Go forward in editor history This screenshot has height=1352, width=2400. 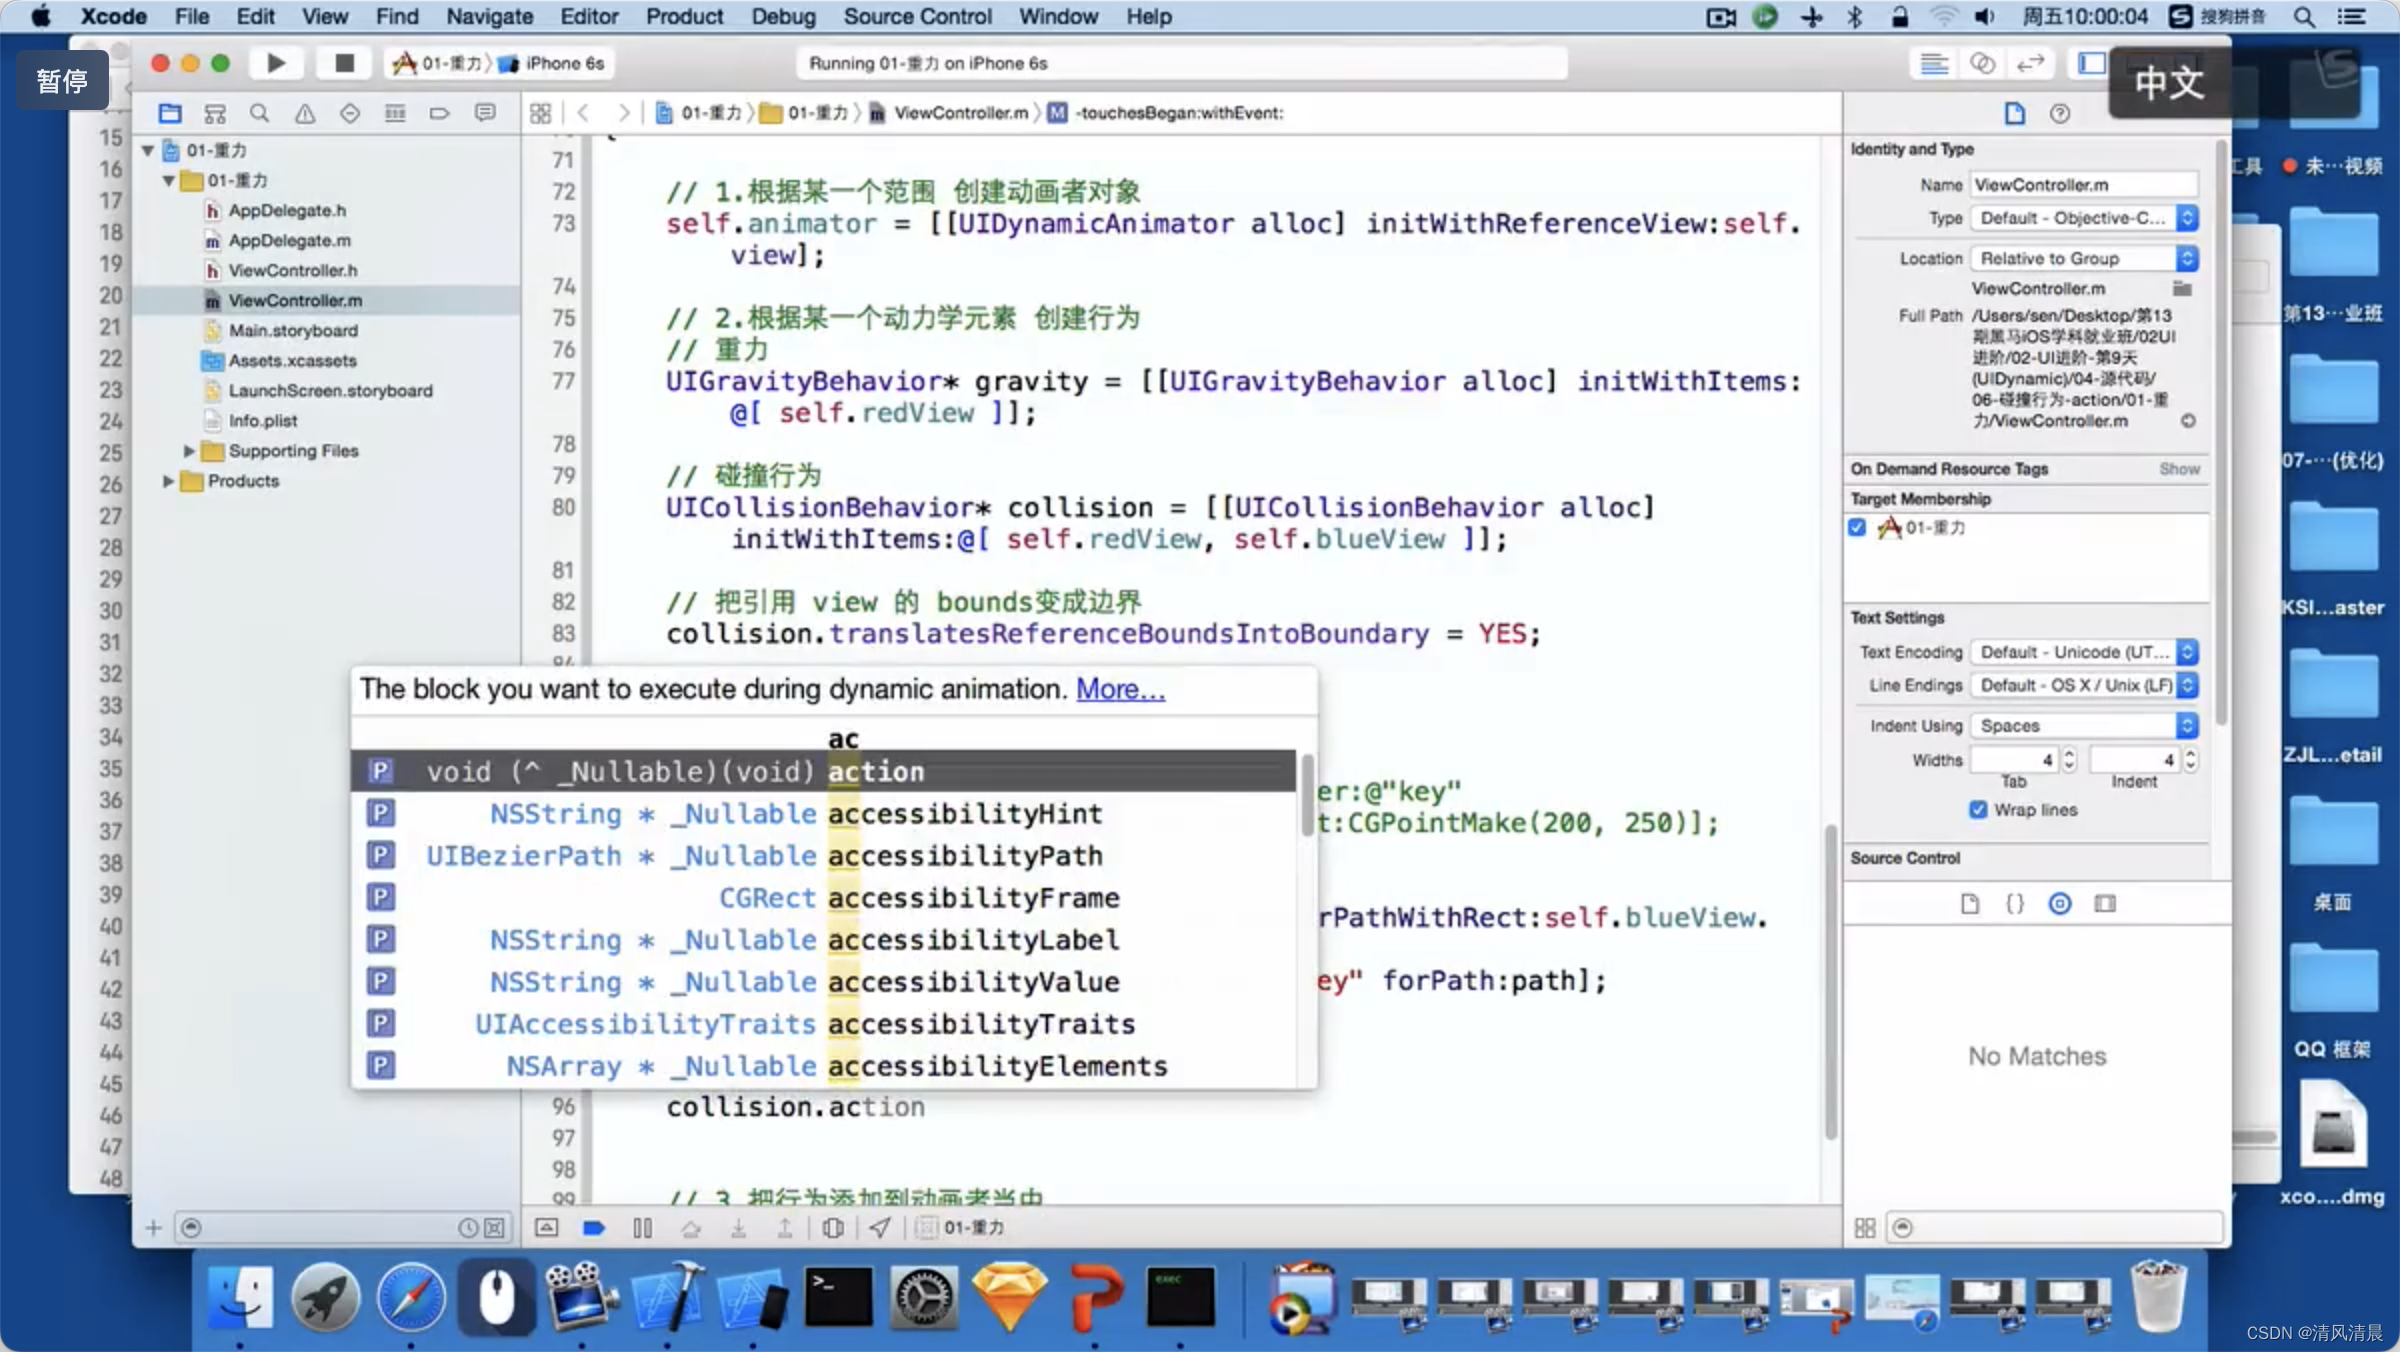624,113
